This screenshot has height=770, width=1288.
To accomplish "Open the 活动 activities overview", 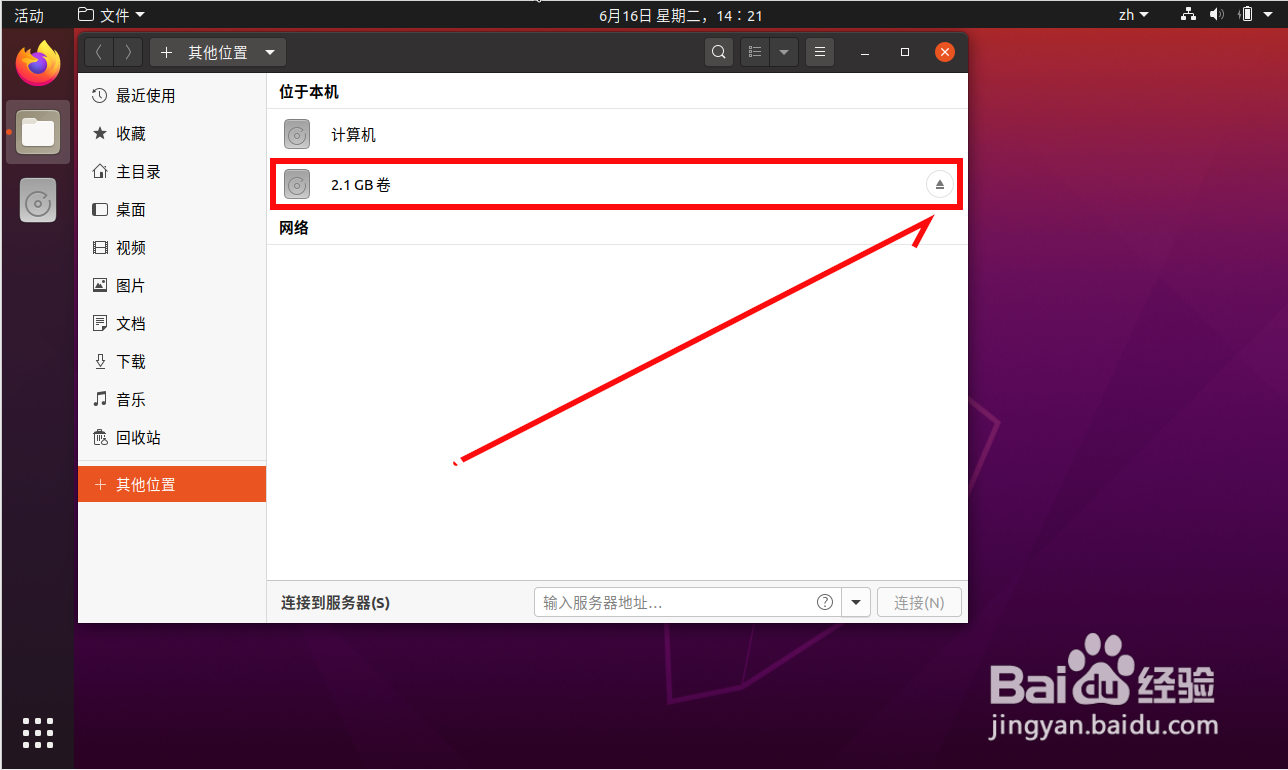I will [x=29, y=15].
